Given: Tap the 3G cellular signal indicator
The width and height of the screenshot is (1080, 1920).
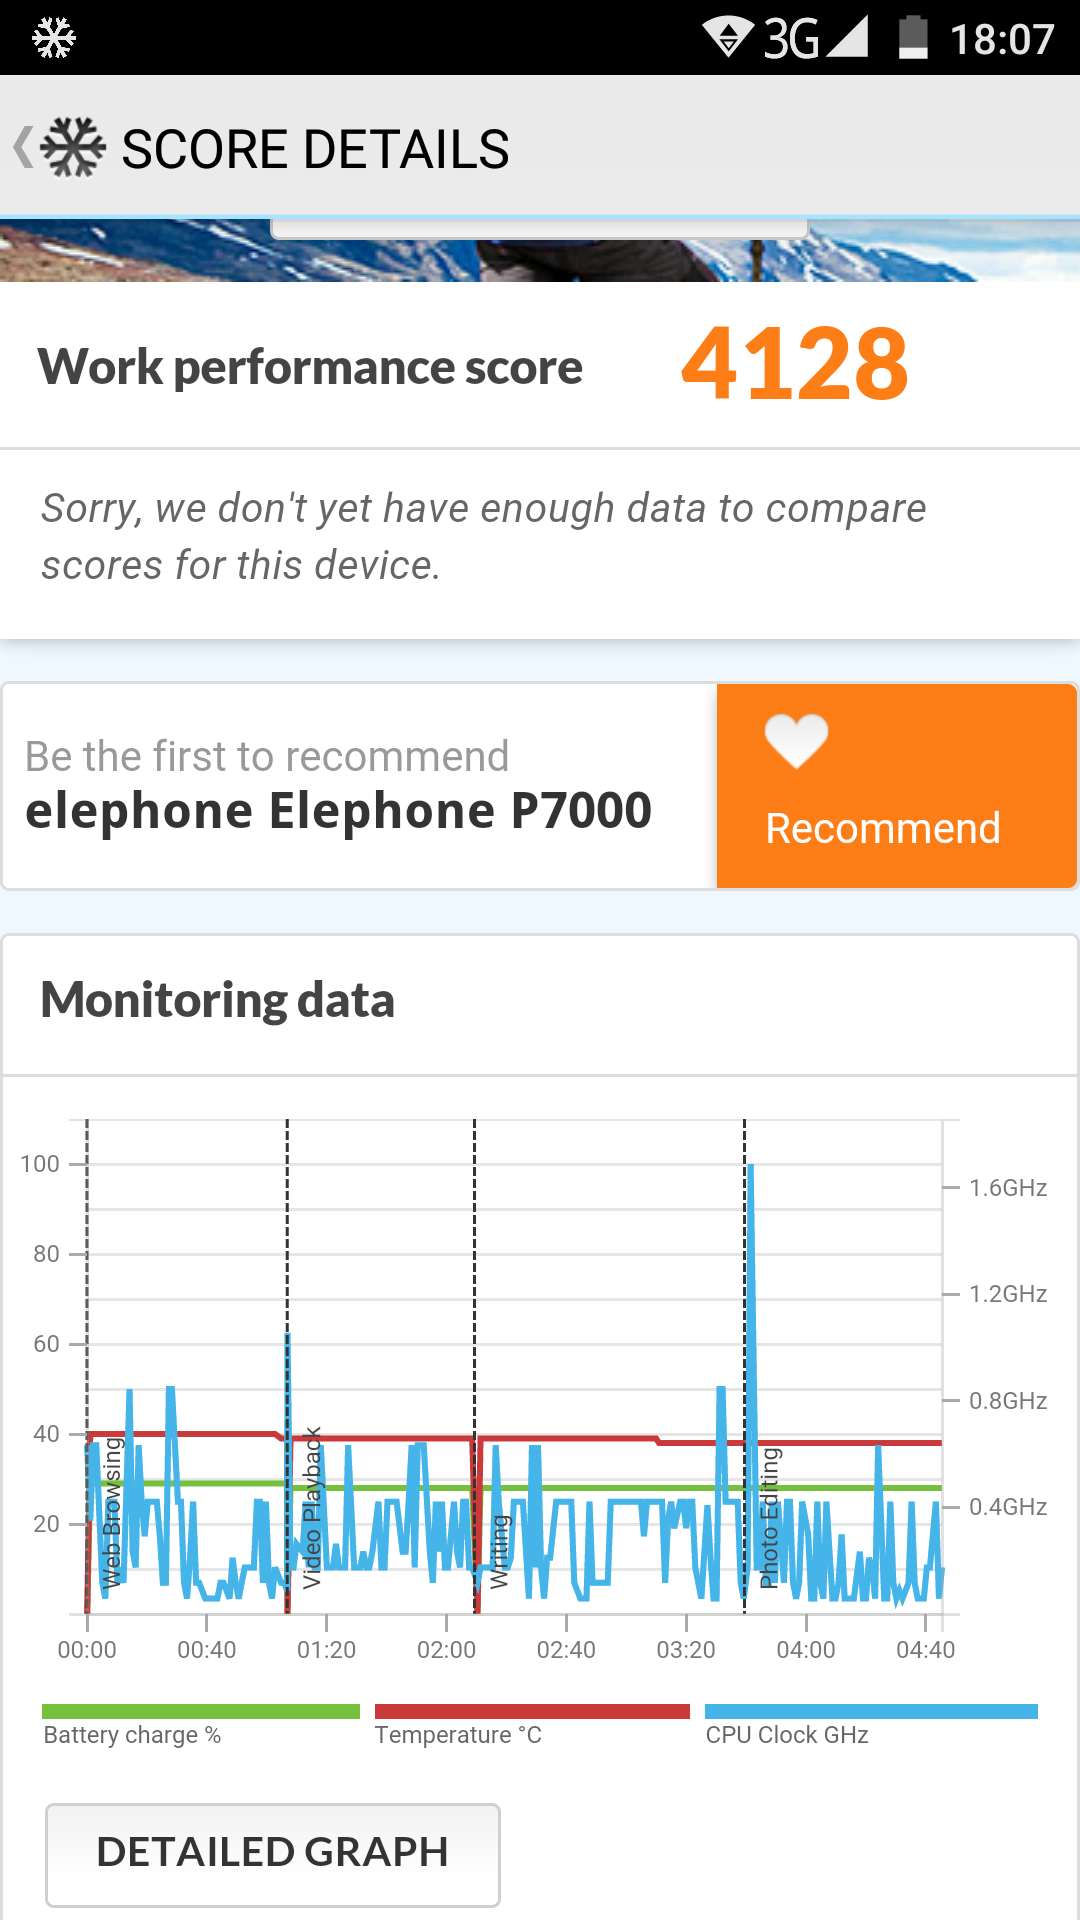Looking at the screenshot, I should click(816, 38).
